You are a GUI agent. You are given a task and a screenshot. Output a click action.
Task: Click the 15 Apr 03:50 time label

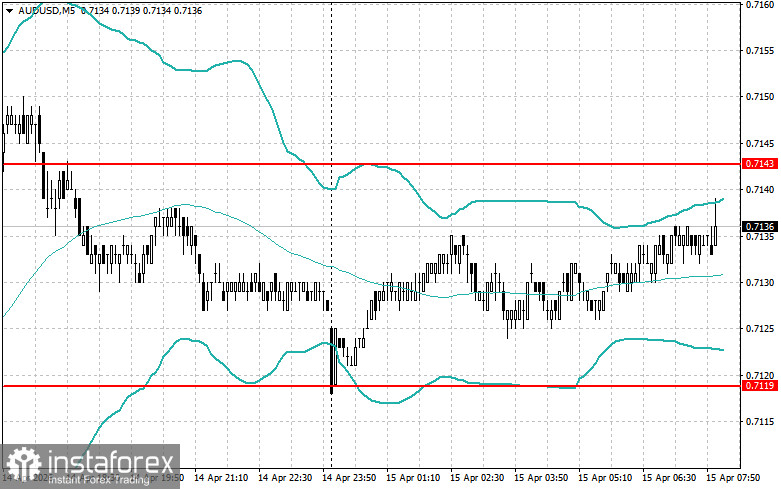click(x=541, y=478)
